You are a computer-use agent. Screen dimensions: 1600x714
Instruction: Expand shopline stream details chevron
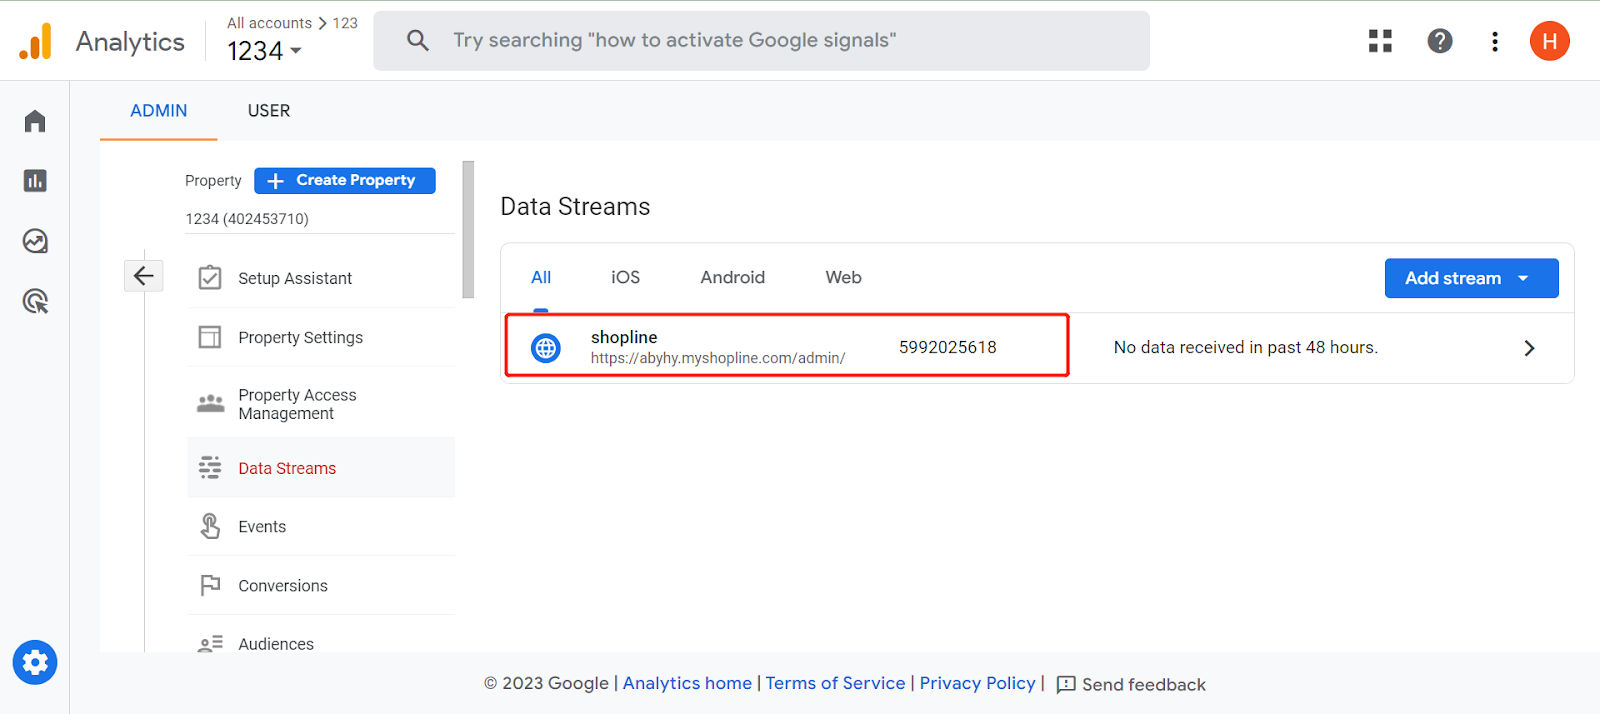click(1528, 348)
